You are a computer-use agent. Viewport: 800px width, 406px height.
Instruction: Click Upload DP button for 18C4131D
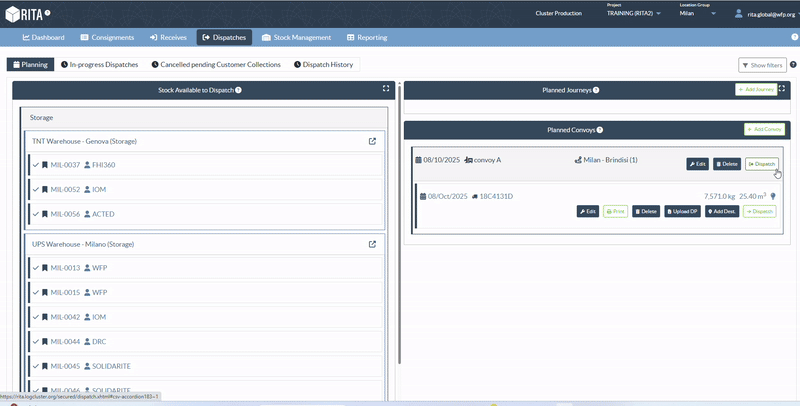pyautogui.click(x=681, y=211)
